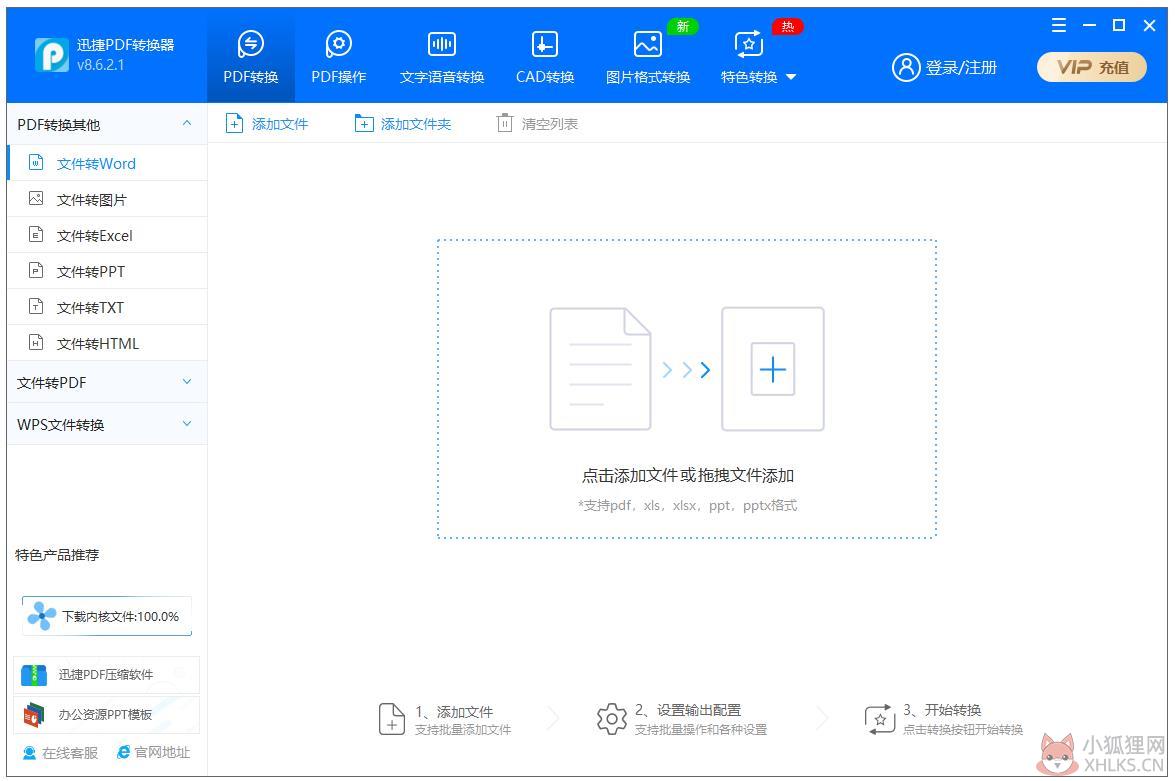Click the 添加文件 toolbar label
This screenshot has width=1175, height=781.
(x=280, y=124)
